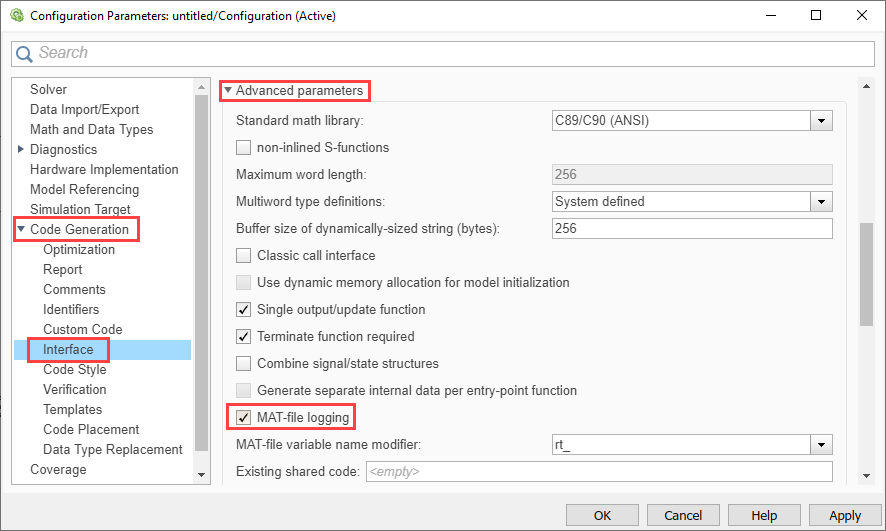Click the search magnifier icon
886x531 pixels.
pyautogui.click(x=24, y=54)
